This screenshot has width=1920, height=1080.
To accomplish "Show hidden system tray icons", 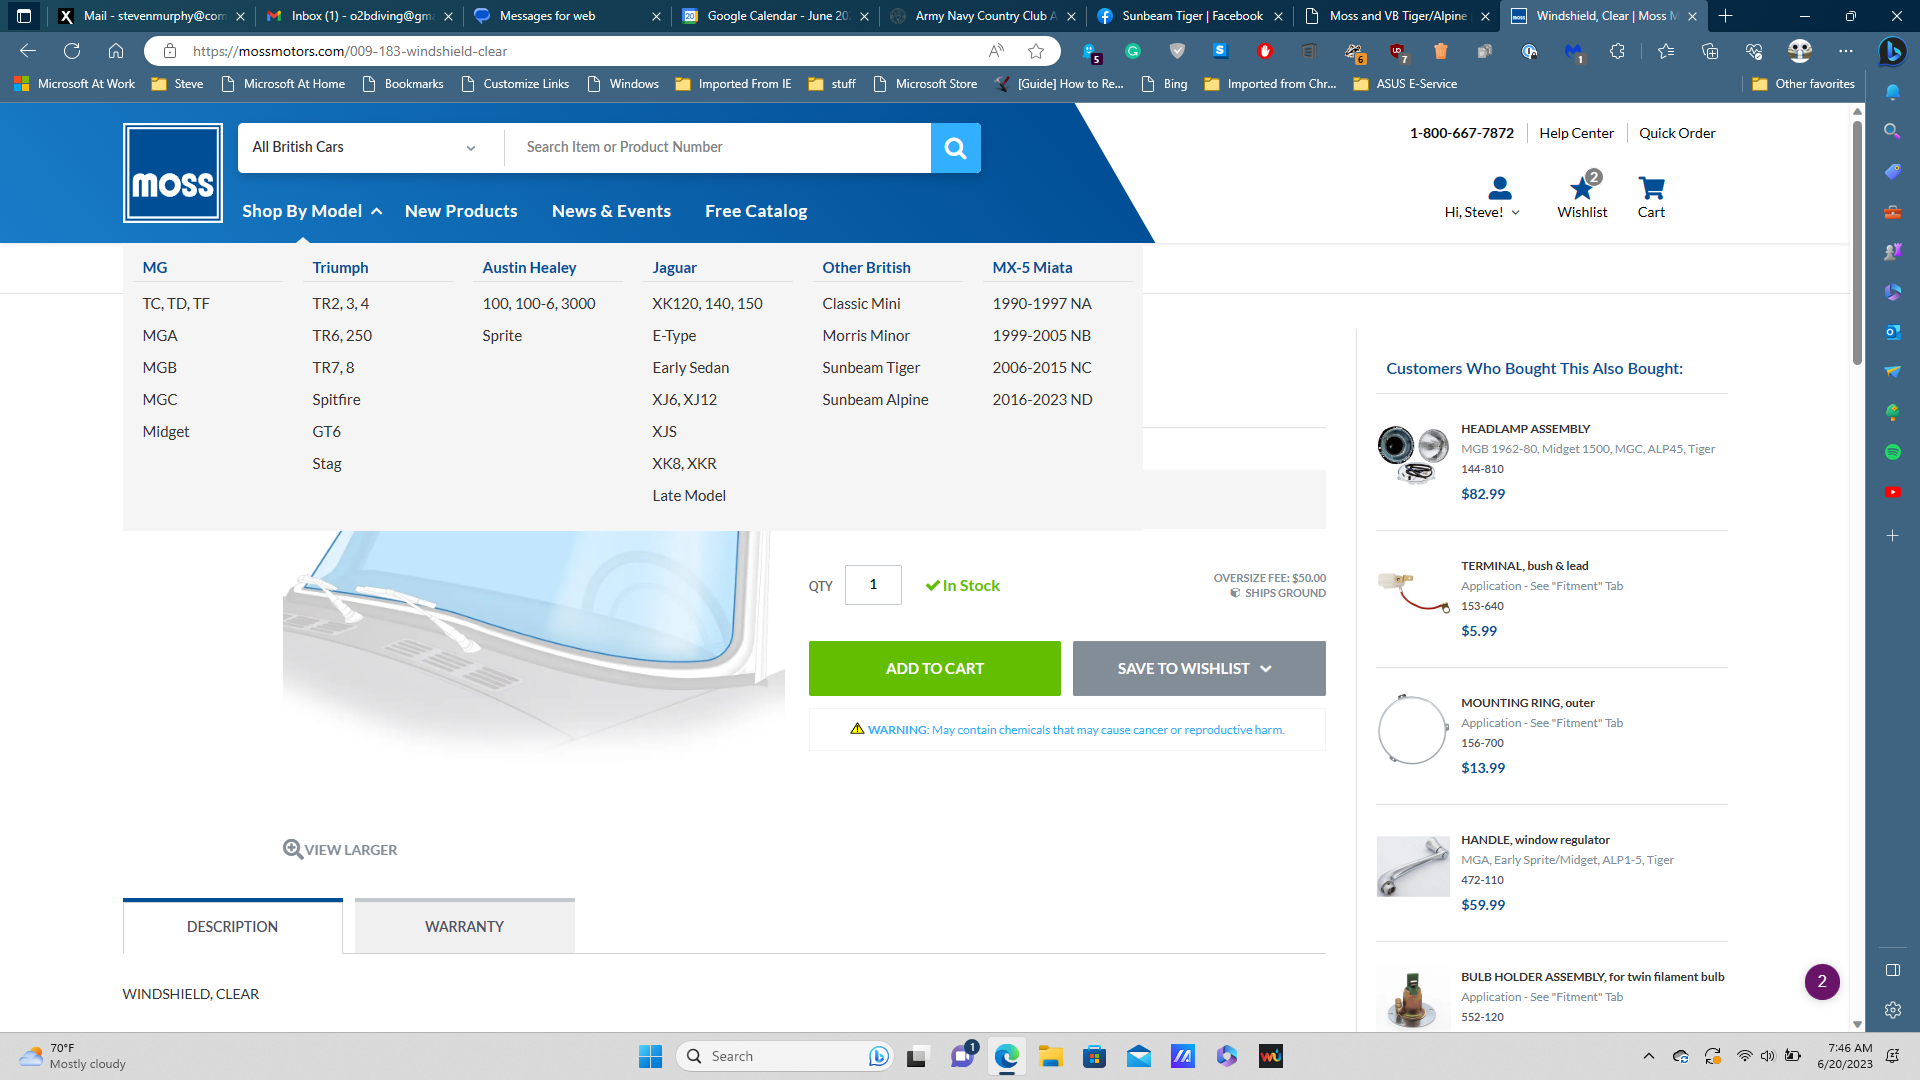I will coord(1648,1056).
